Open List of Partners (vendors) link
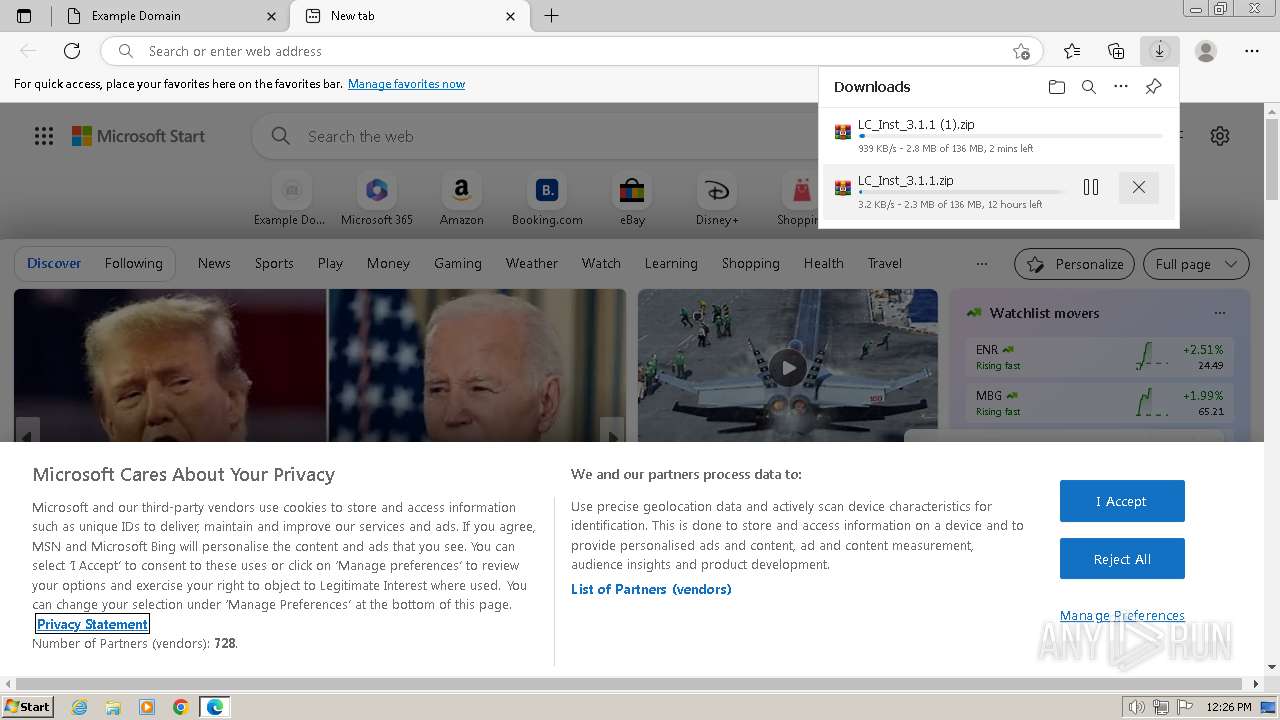This screenshot has width=1280, height=720. coord(651,589)
